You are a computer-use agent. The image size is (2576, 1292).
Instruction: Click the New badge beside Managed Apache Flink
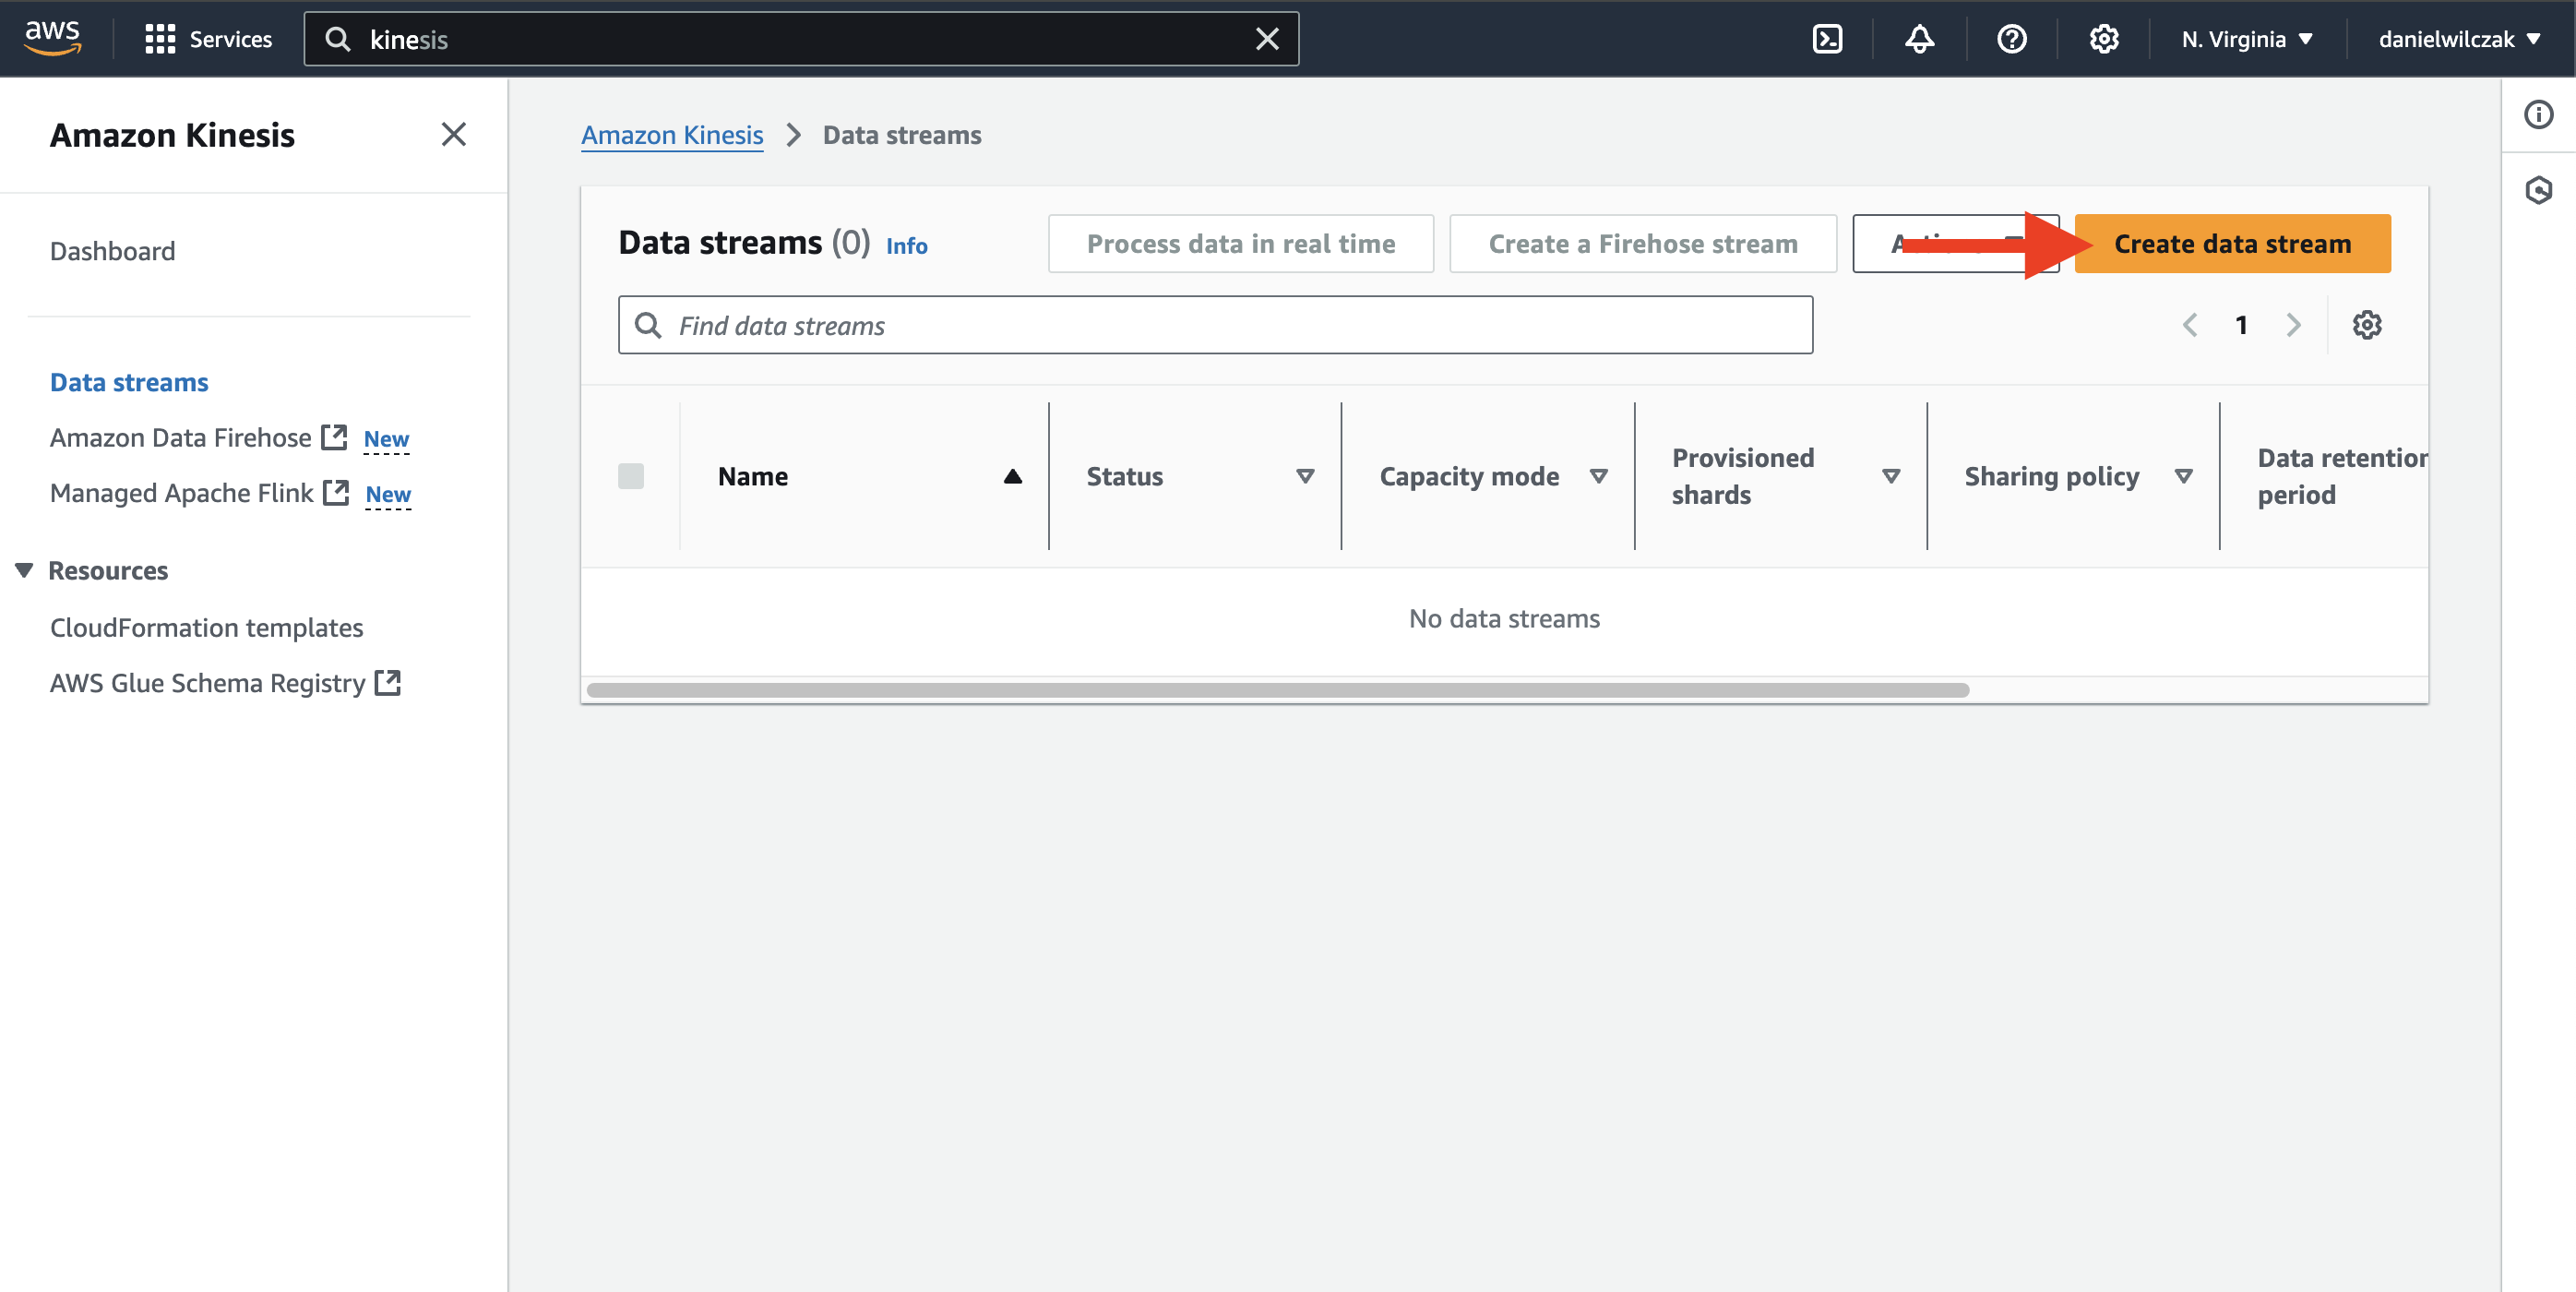(x=388, y=494)
